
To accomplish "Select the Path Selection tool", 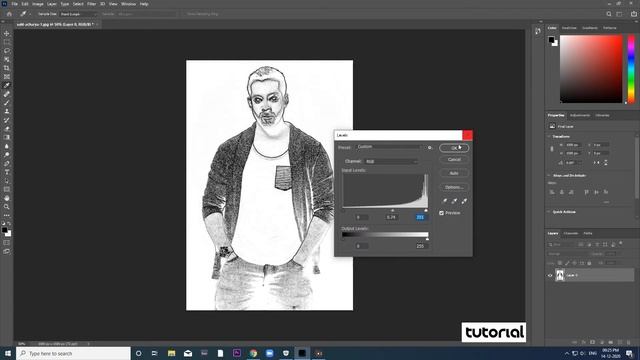I will 7,180.
